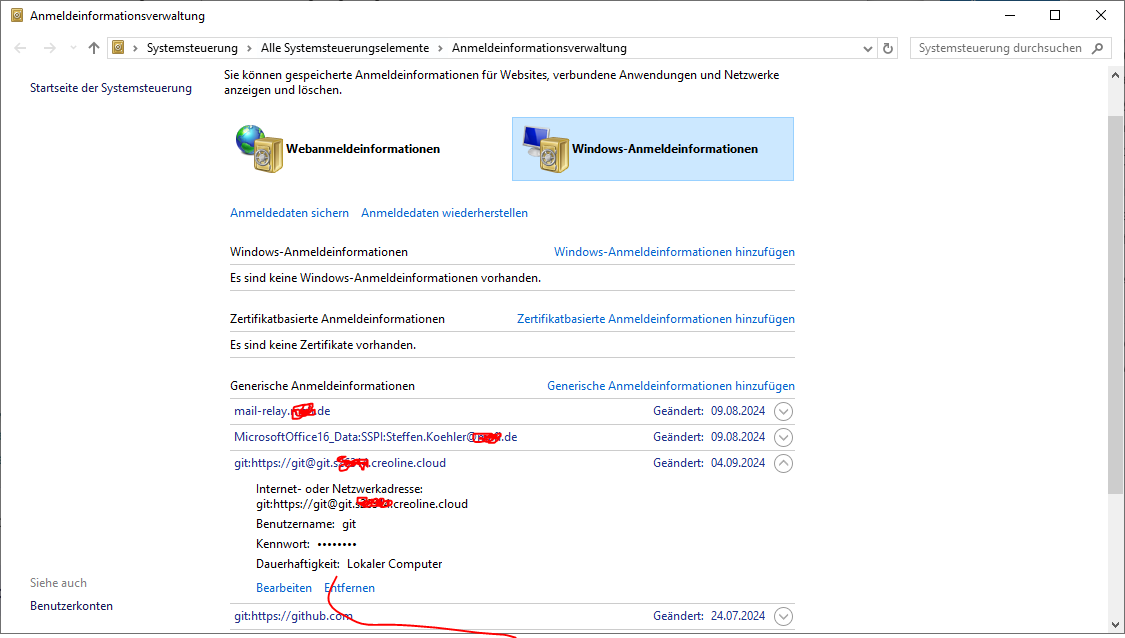Click 'Anmeldedaten wiederherstellen' link
This screenshot has height=638, width=1125.
click(x=444, y=213)
